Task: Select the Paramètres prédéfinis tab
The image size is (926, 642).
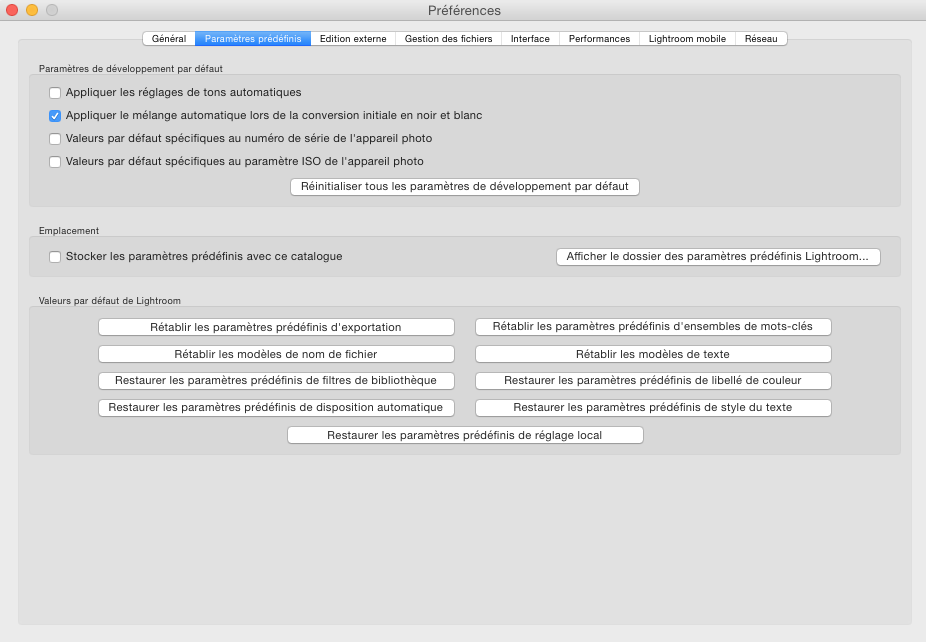Action: pyautogui.click(x=253, y=38)
